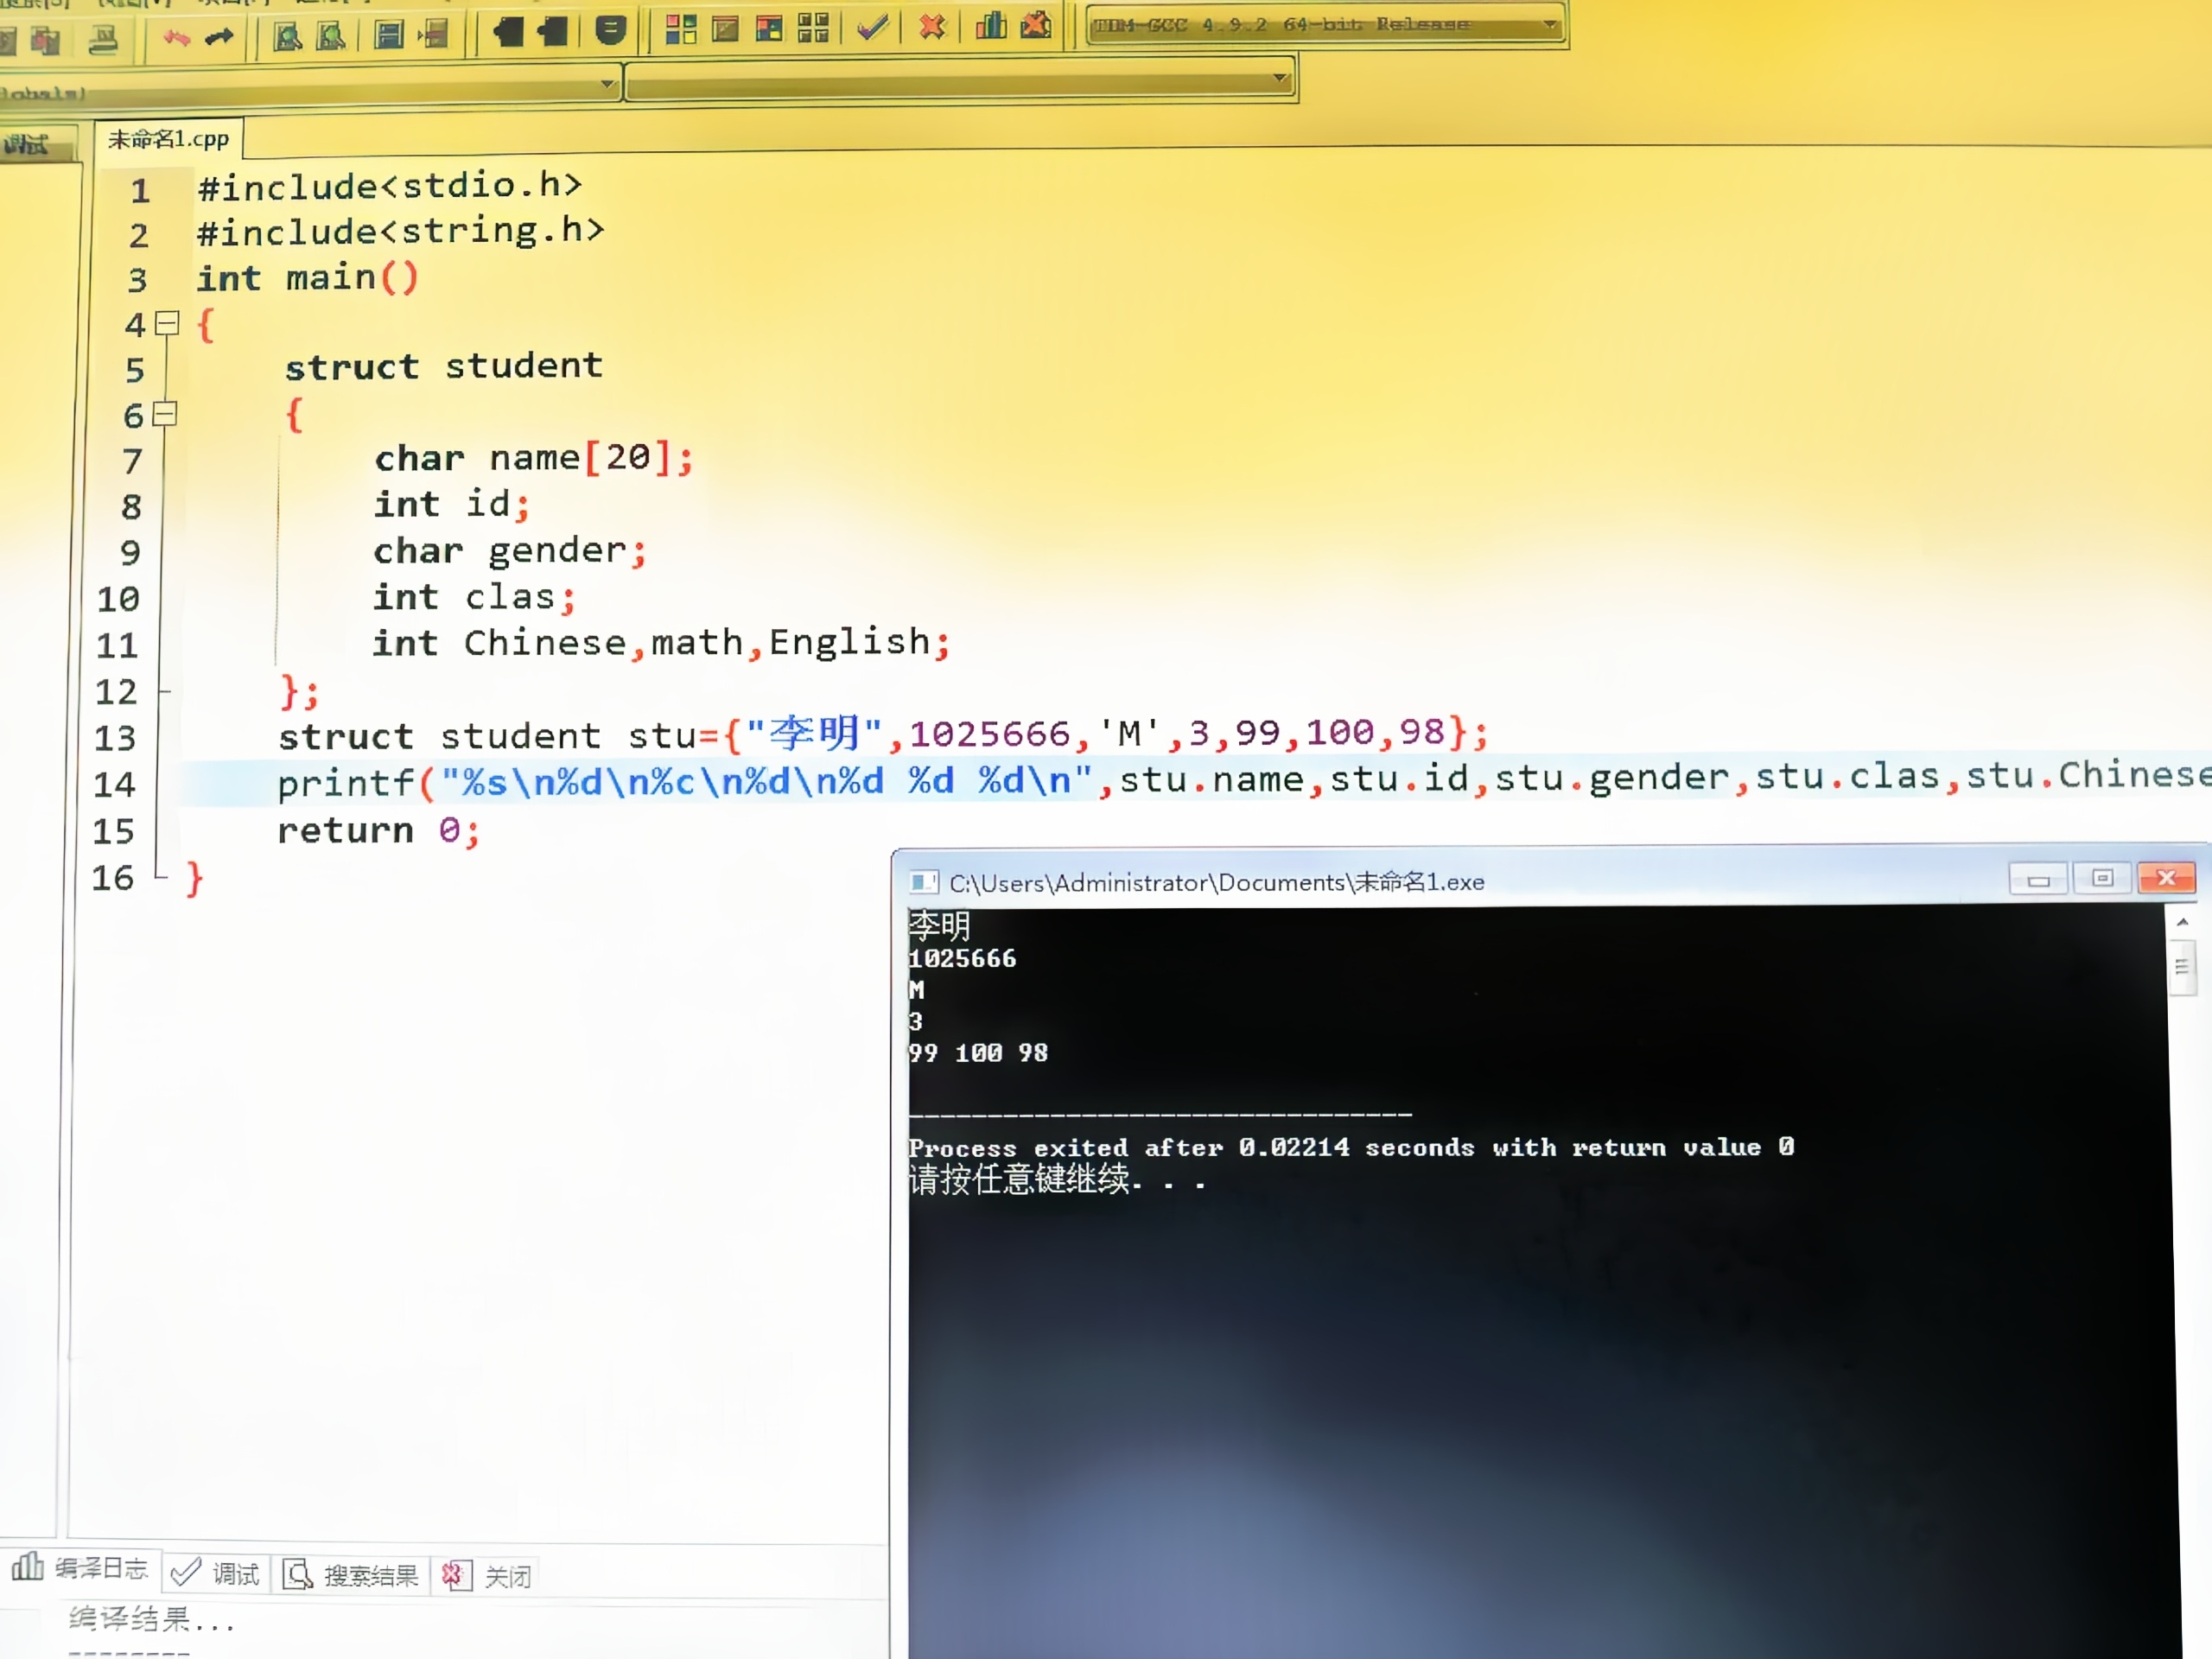The height and width of the screenshot is (1659, 2212).
Task: Open the TDM-GCC compiler selection dropdown
Action: (1549, 24)
